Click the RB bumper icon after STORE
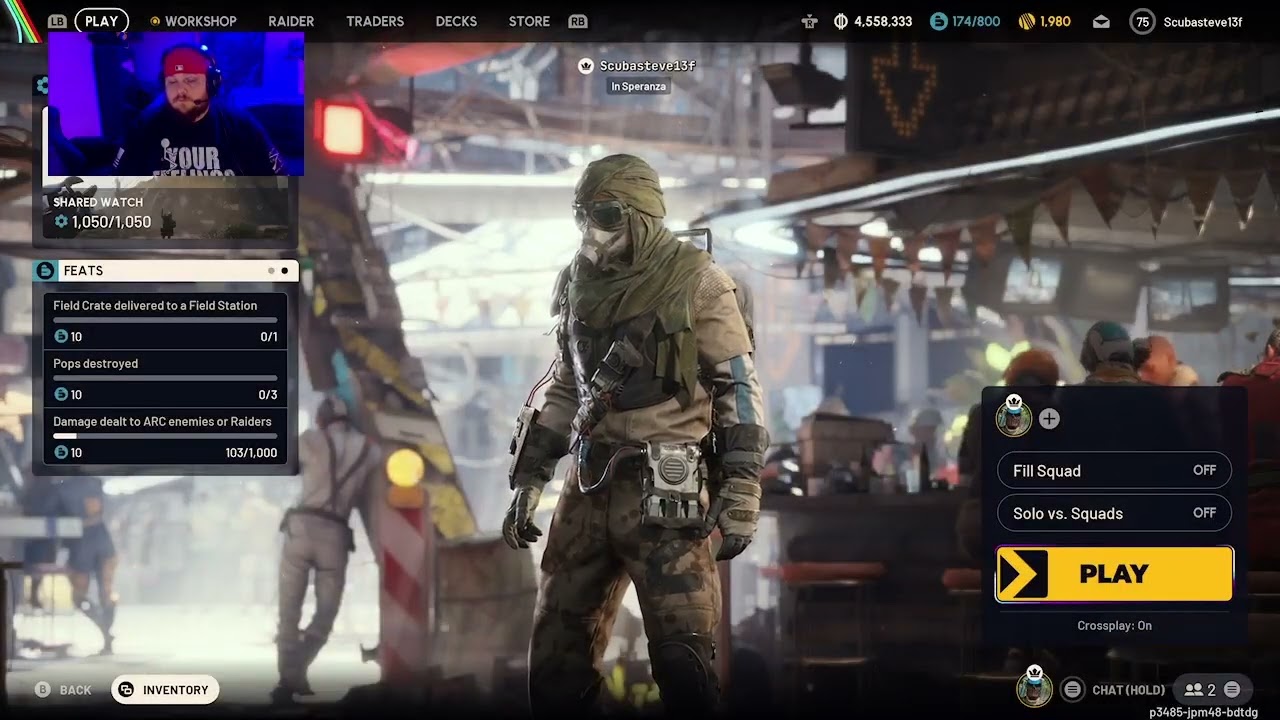The width and height of the screenshot is (1280, 720). point(577,21)
